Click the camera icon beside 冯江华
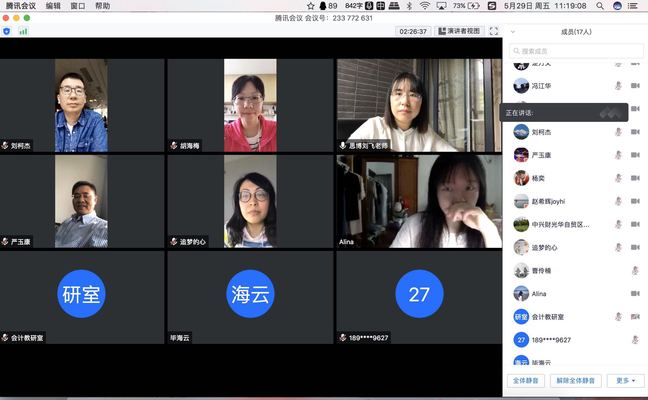The image size is (648, 400). click(635, 86)
